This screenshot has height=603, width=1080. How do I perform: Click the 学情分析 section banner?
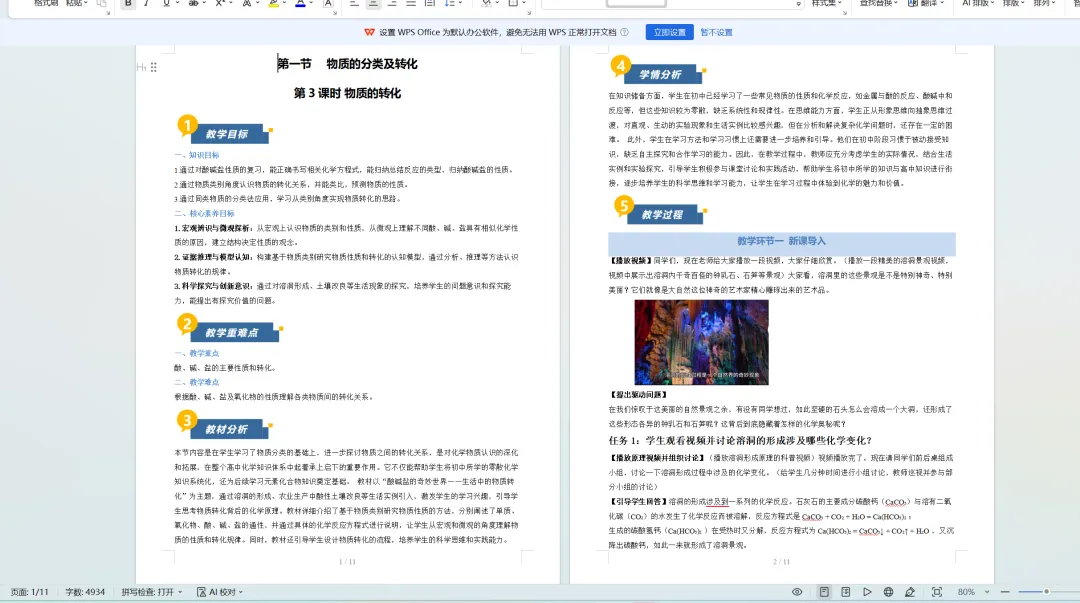(658, 72)
